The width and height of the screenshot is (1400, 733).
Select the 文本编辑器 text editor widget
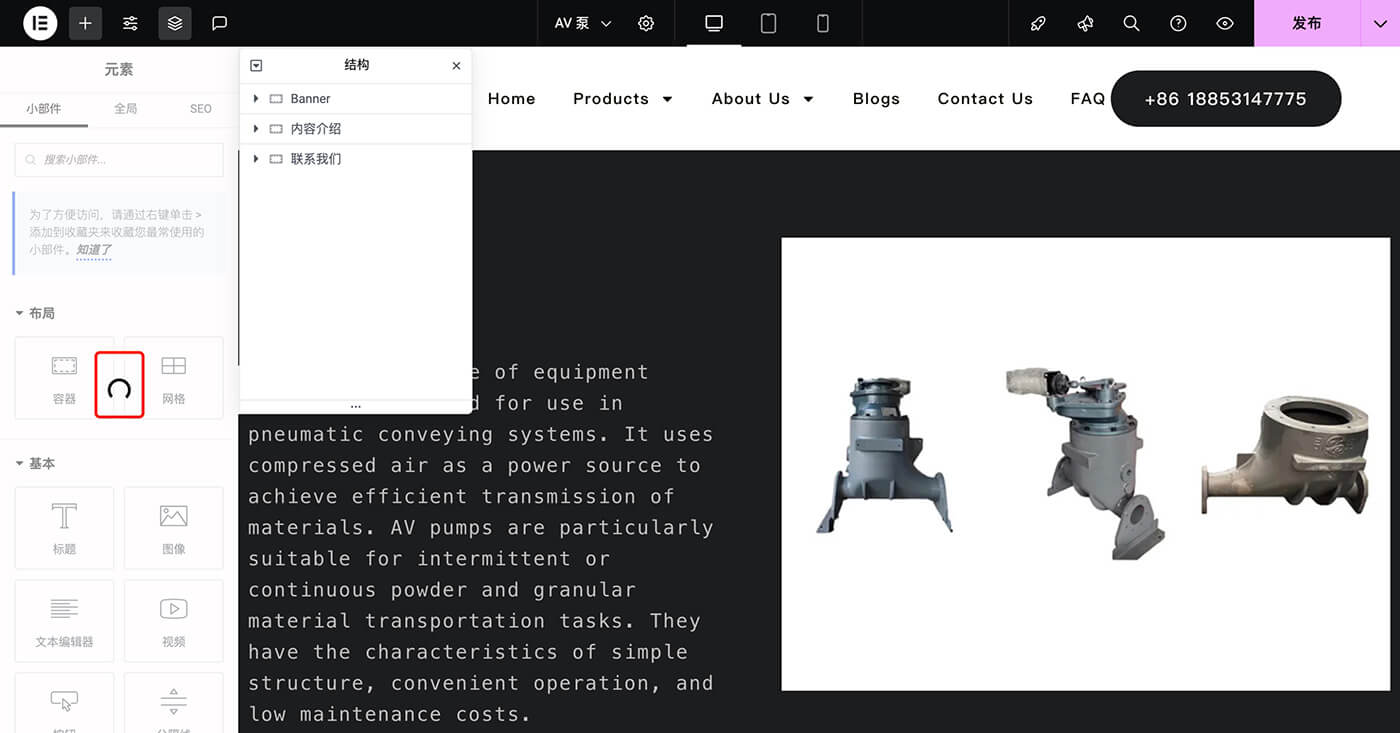[64, 621]
